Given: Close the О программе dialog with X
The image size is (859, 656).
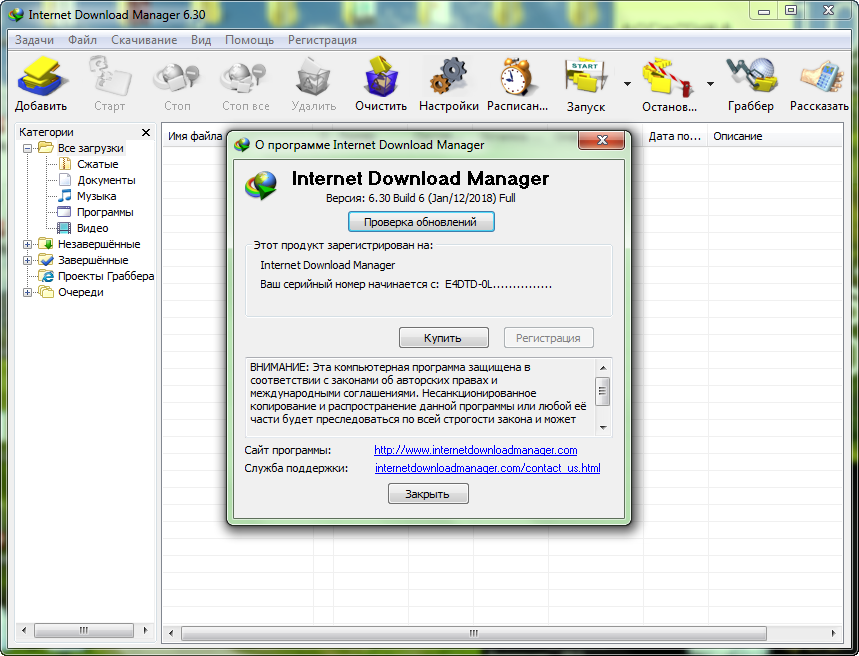Looking at the screenshot, I should [x=602, y=140].
